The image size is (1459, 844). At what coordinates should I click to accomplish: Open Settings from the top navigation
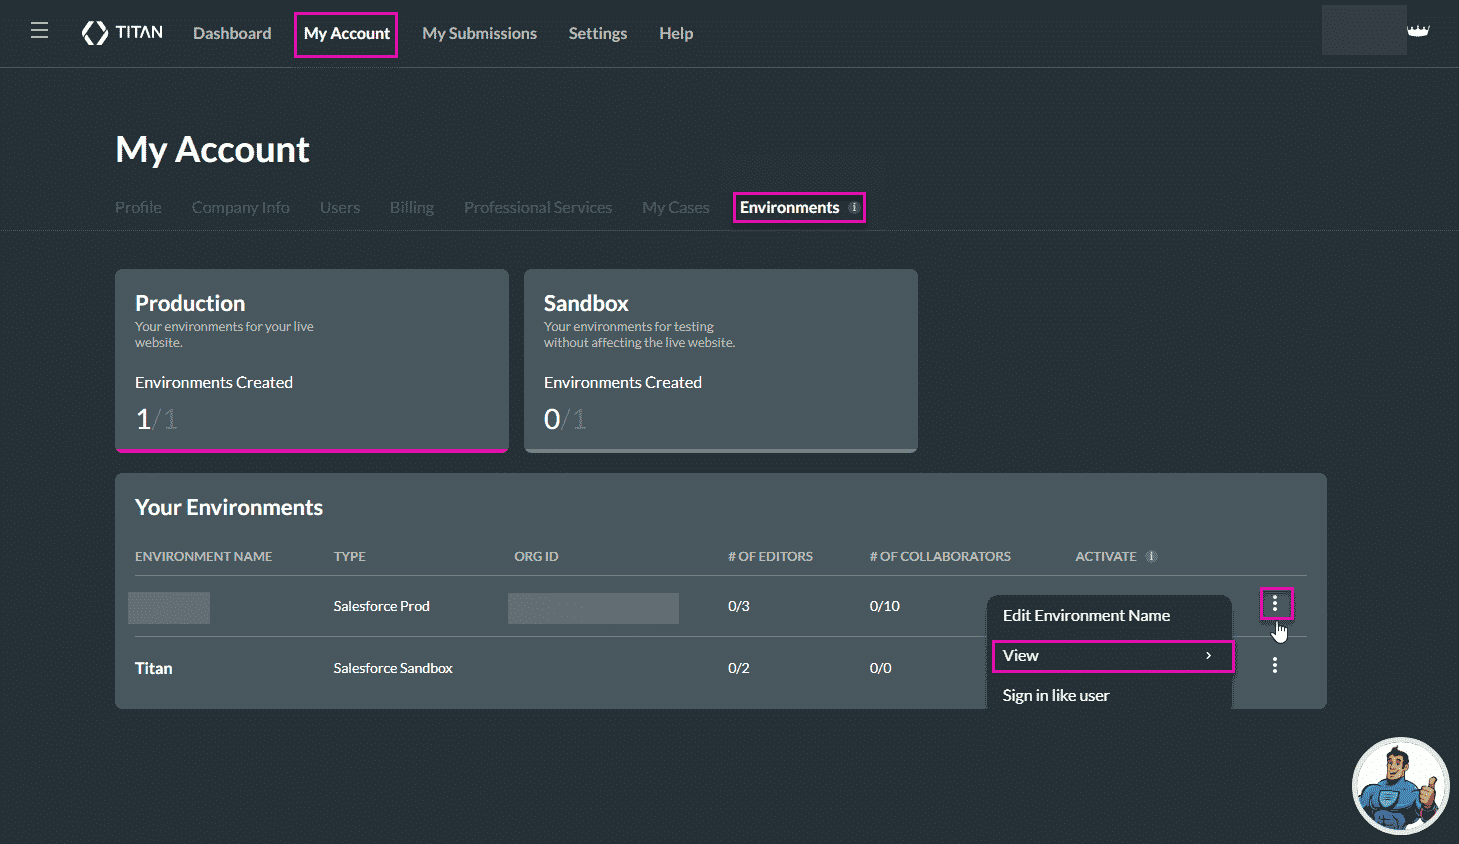(x=598, y=33)
